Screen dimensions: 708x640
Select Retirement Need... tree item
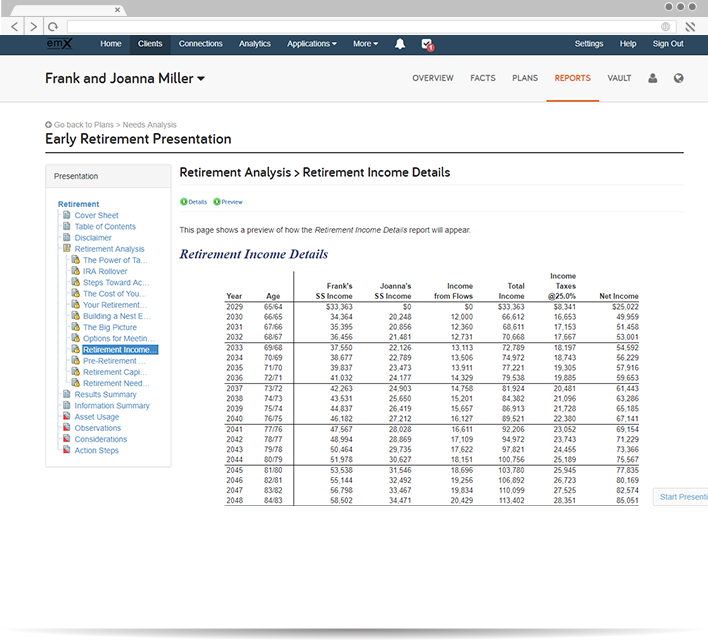(x=116, y=383)
